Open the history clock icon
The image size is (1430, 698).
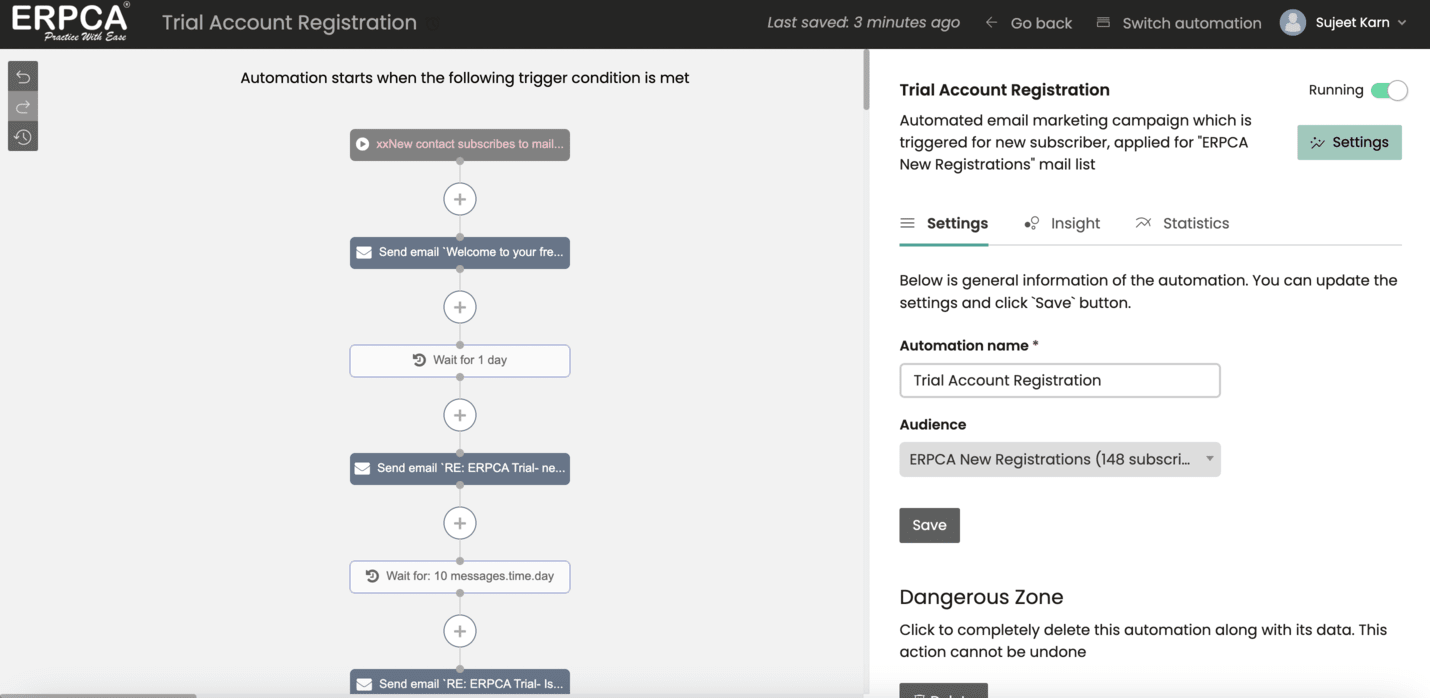pyautogui.click(x=23, y=137)
